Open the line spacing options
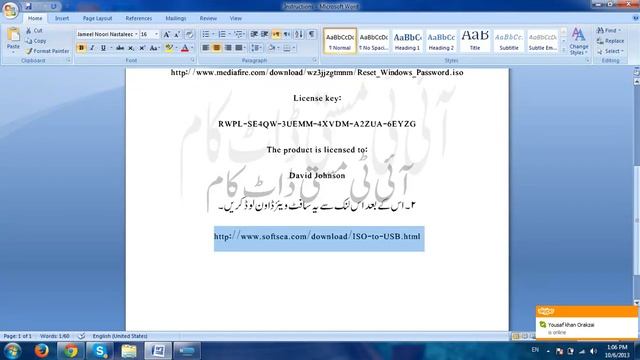 pyautogui.click(x=256, y=48)
